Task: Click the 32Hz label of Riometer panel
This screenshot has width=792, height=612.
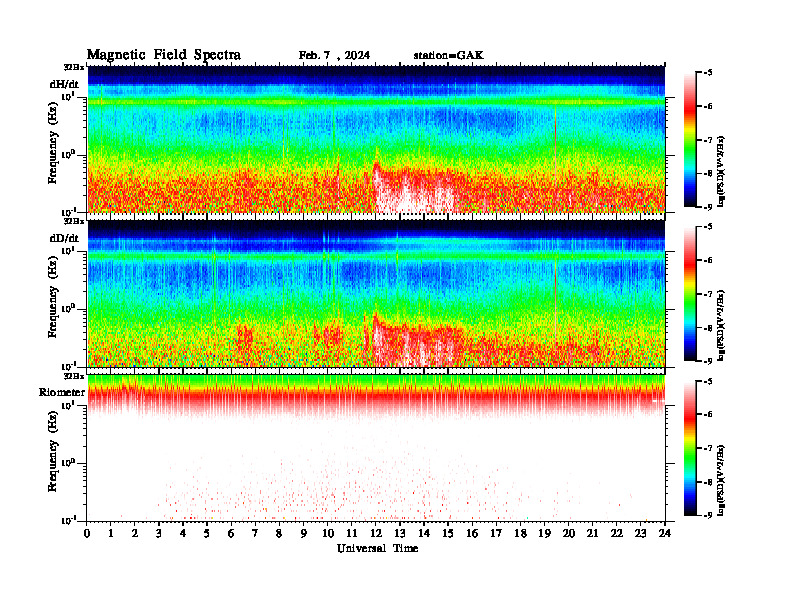Action: click(x=73, y=376)
